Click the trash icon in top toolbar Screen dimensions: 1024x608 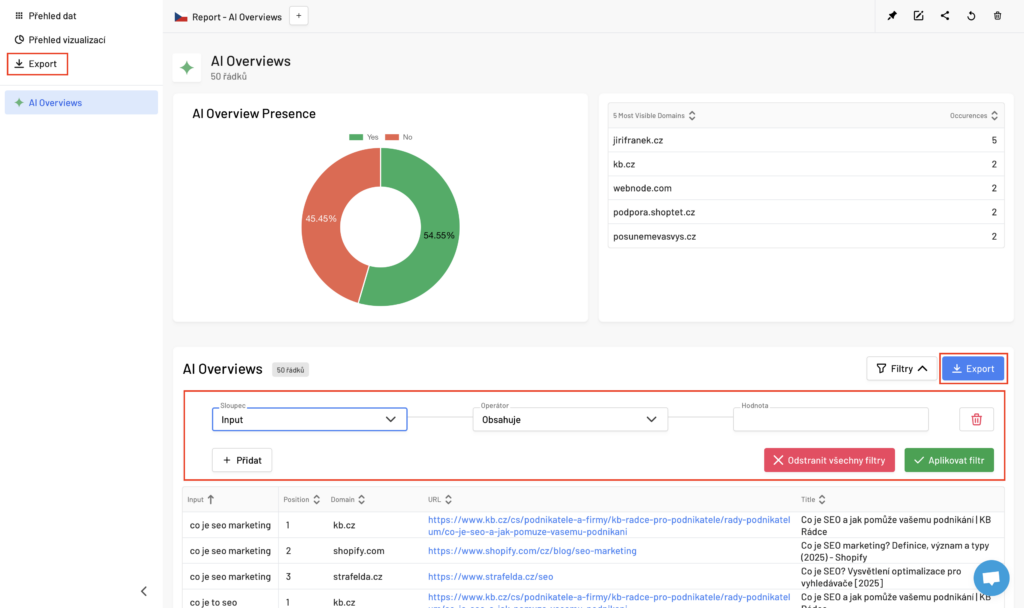click(x=997, y=16)
